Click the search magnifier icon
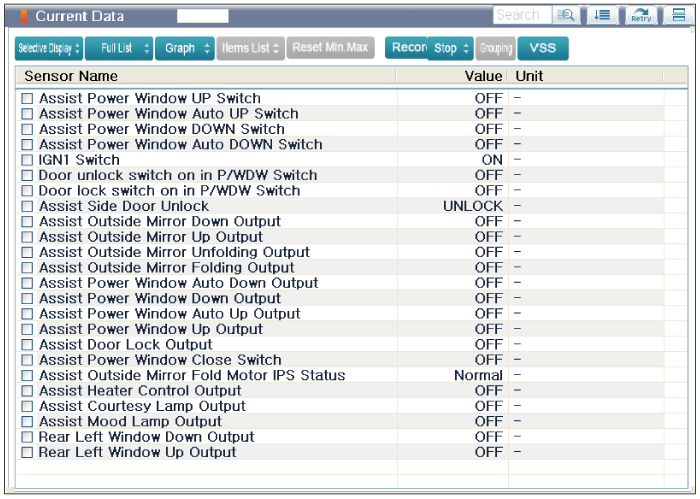This screenshot has width=700, height=499. pyautogui.click(x=566, y=15)
